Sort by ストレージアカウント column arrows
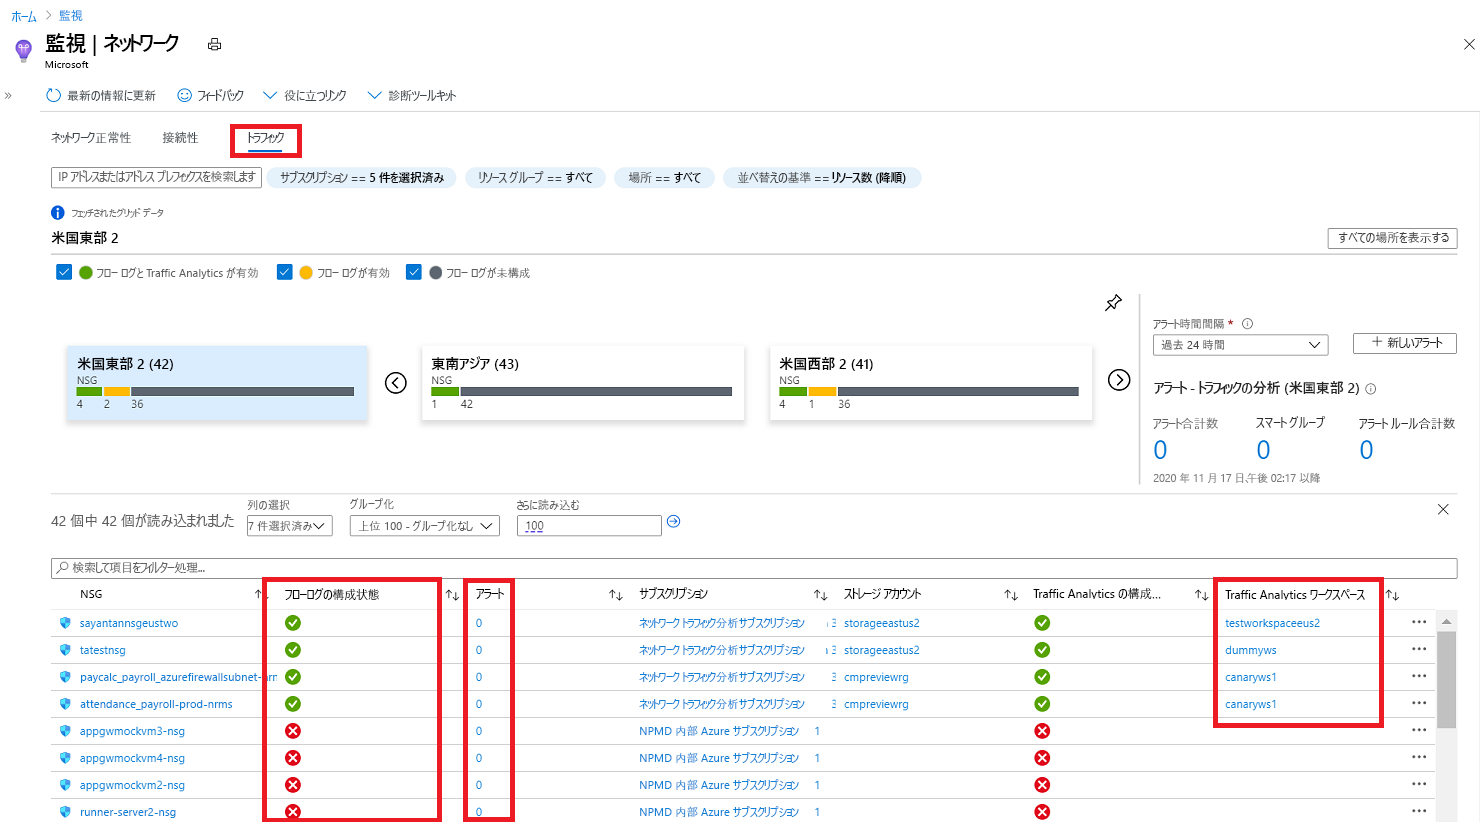 coord(1011,595)
